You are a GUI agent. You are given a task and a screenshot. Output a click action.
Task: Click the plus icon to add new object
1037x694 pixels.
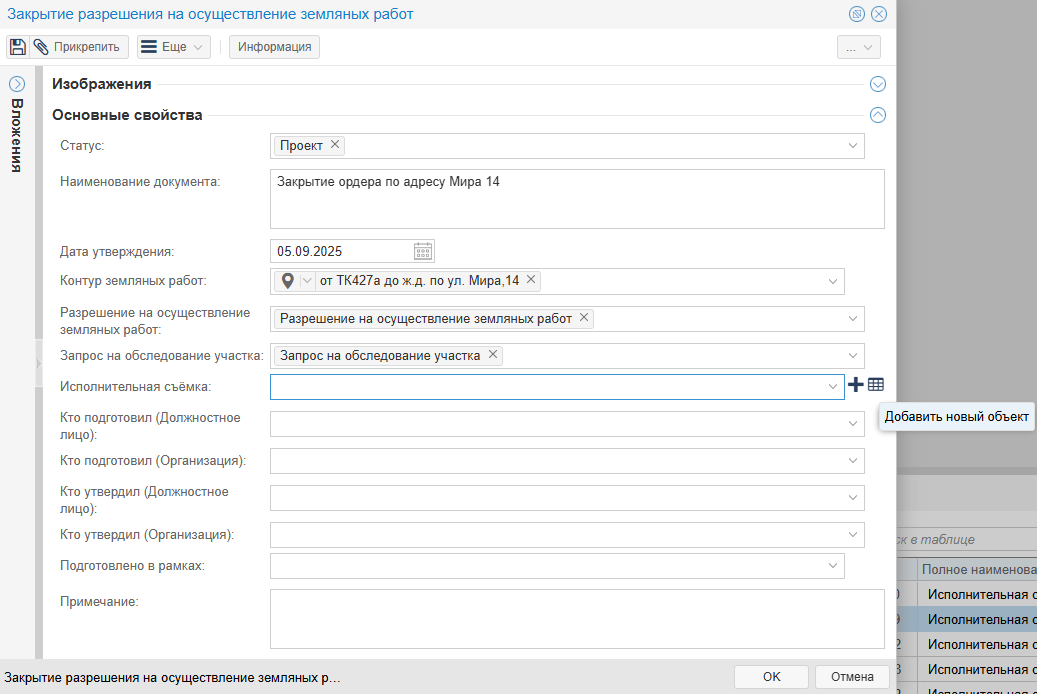pyautogui.click(x=855, y=385)
